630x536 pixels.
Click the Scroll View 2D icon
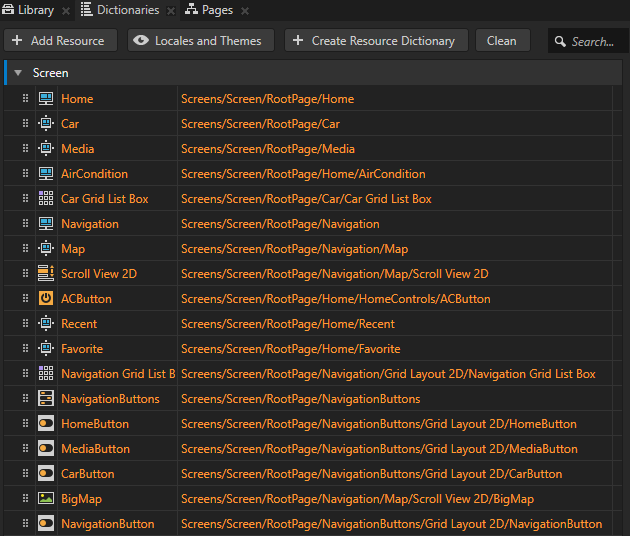click(x=46, y=274)
